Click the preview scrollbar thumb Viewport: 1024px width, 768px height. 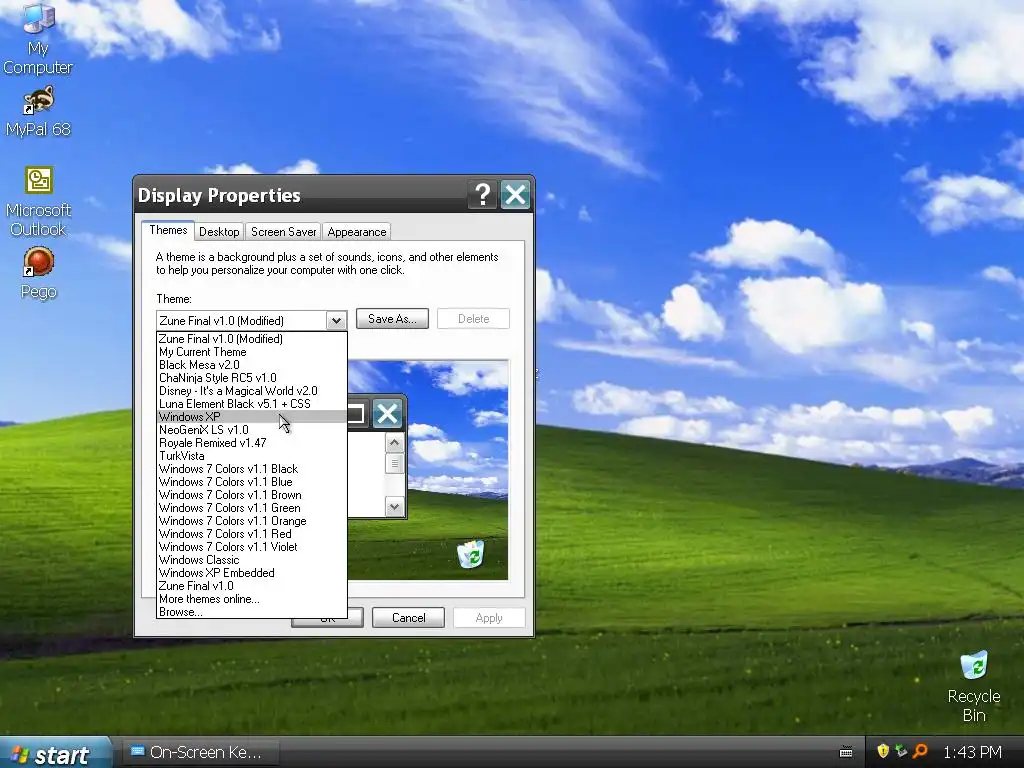click(394, 463)
